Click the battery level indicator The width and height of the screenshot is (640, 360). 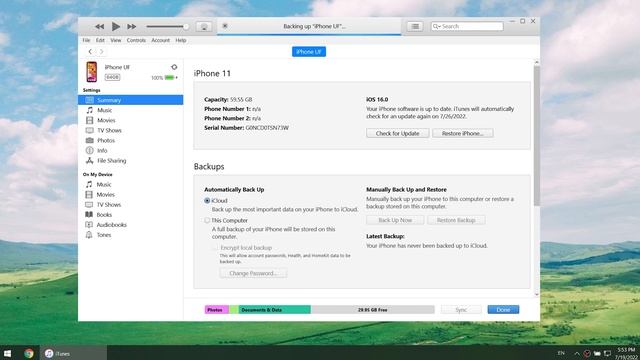coord(169,78)
